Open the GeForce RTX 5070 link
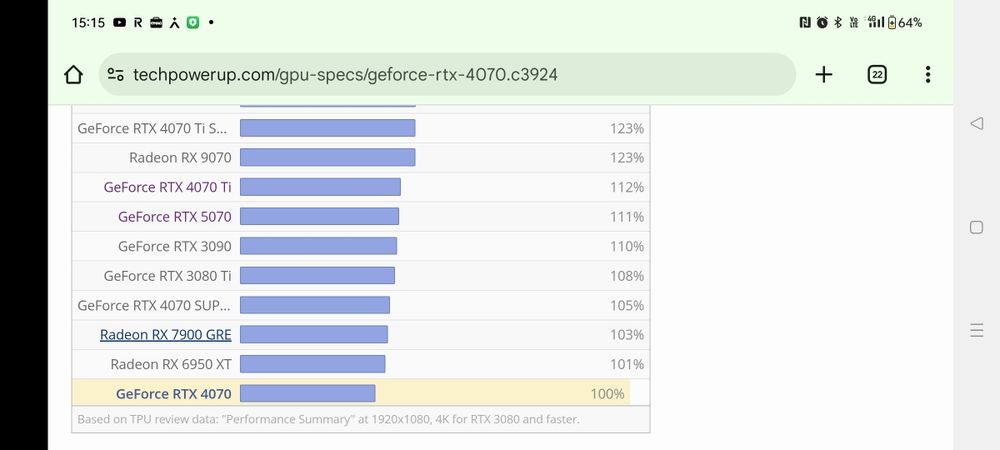1000x450 pixels. pyautogui.click(x=175, y=217)
